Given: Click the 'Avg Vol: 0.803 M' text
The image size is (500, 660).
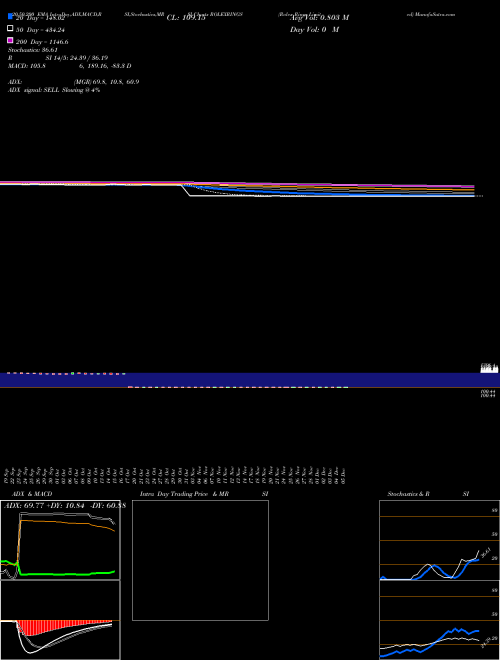Looking at the screenshot, I should pyautogui.click(x=319, y=18).
